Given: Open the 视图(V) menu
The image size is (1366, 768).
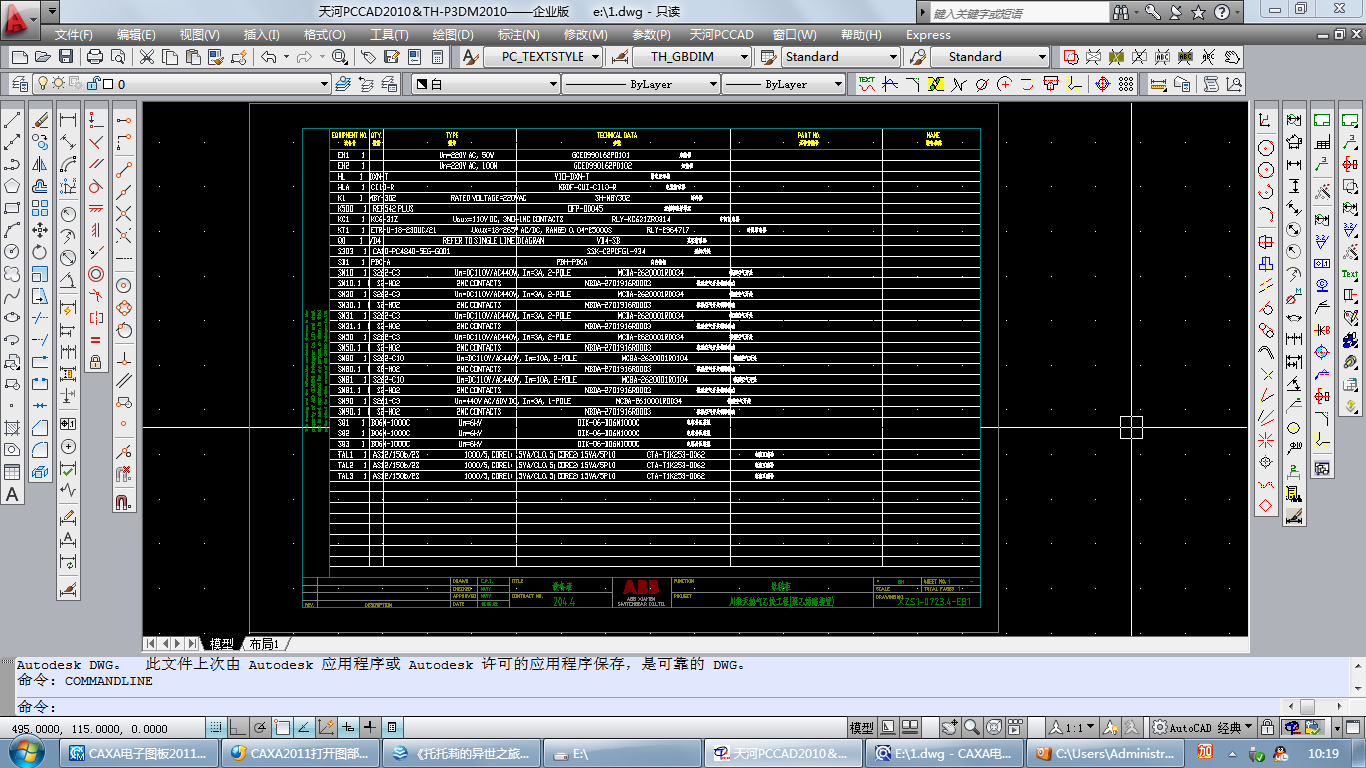Looking at the screenshot, I should pyautogui.click(x=199, y=35).
